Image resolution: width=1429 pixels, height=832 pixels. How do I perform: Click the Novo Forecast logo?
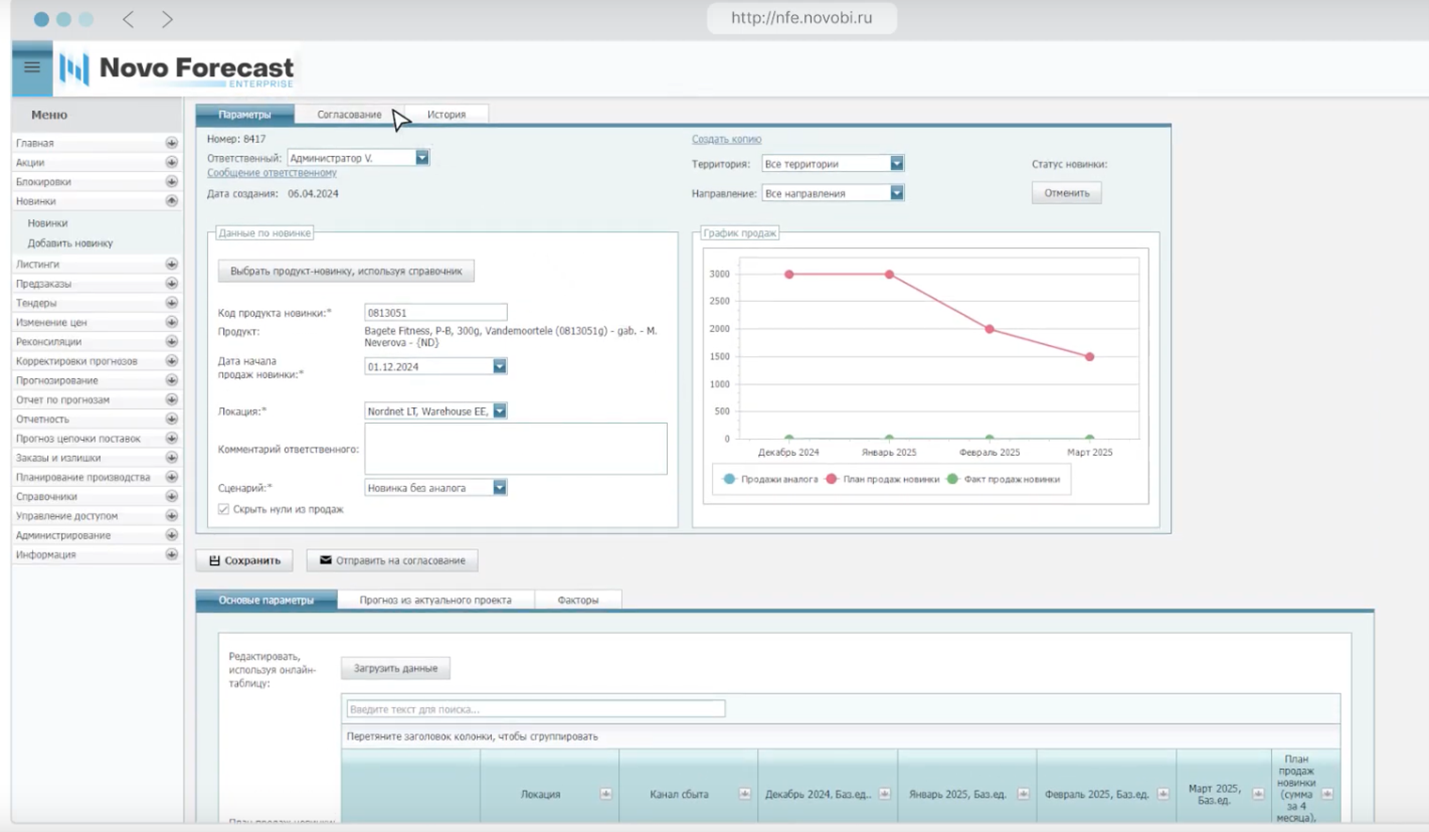(177, 69)
